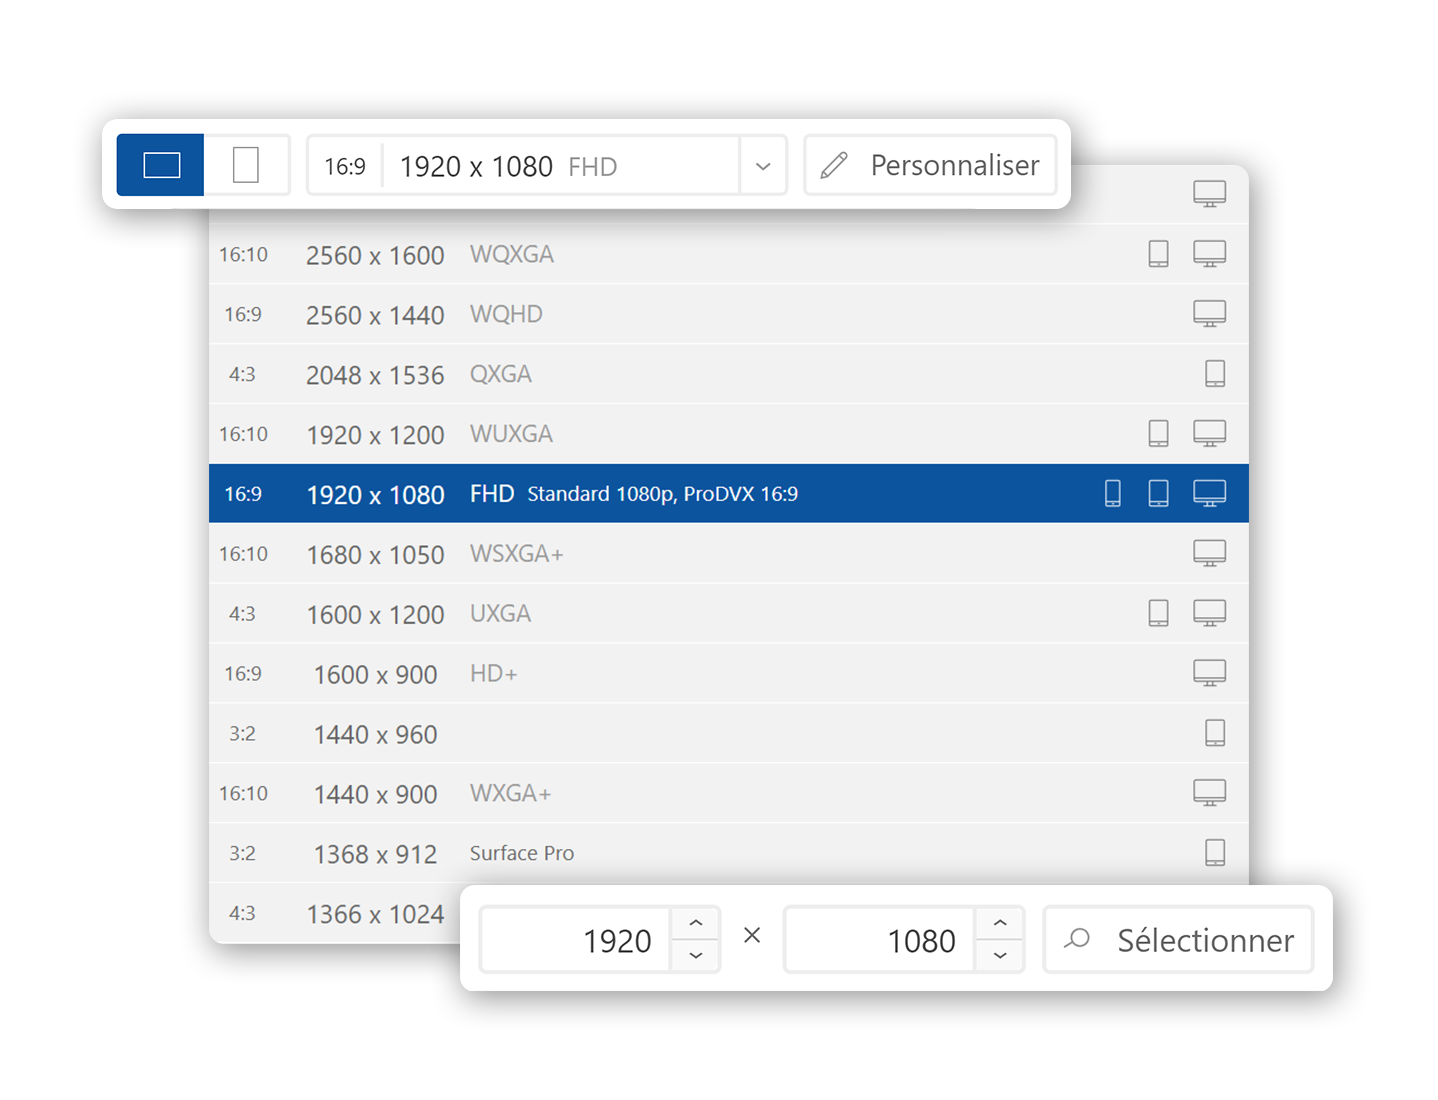Viewport: 1438px width, 1100px height.
Task: Click monitor icon in WSXGA+ row
Action: pos(1210,553)
